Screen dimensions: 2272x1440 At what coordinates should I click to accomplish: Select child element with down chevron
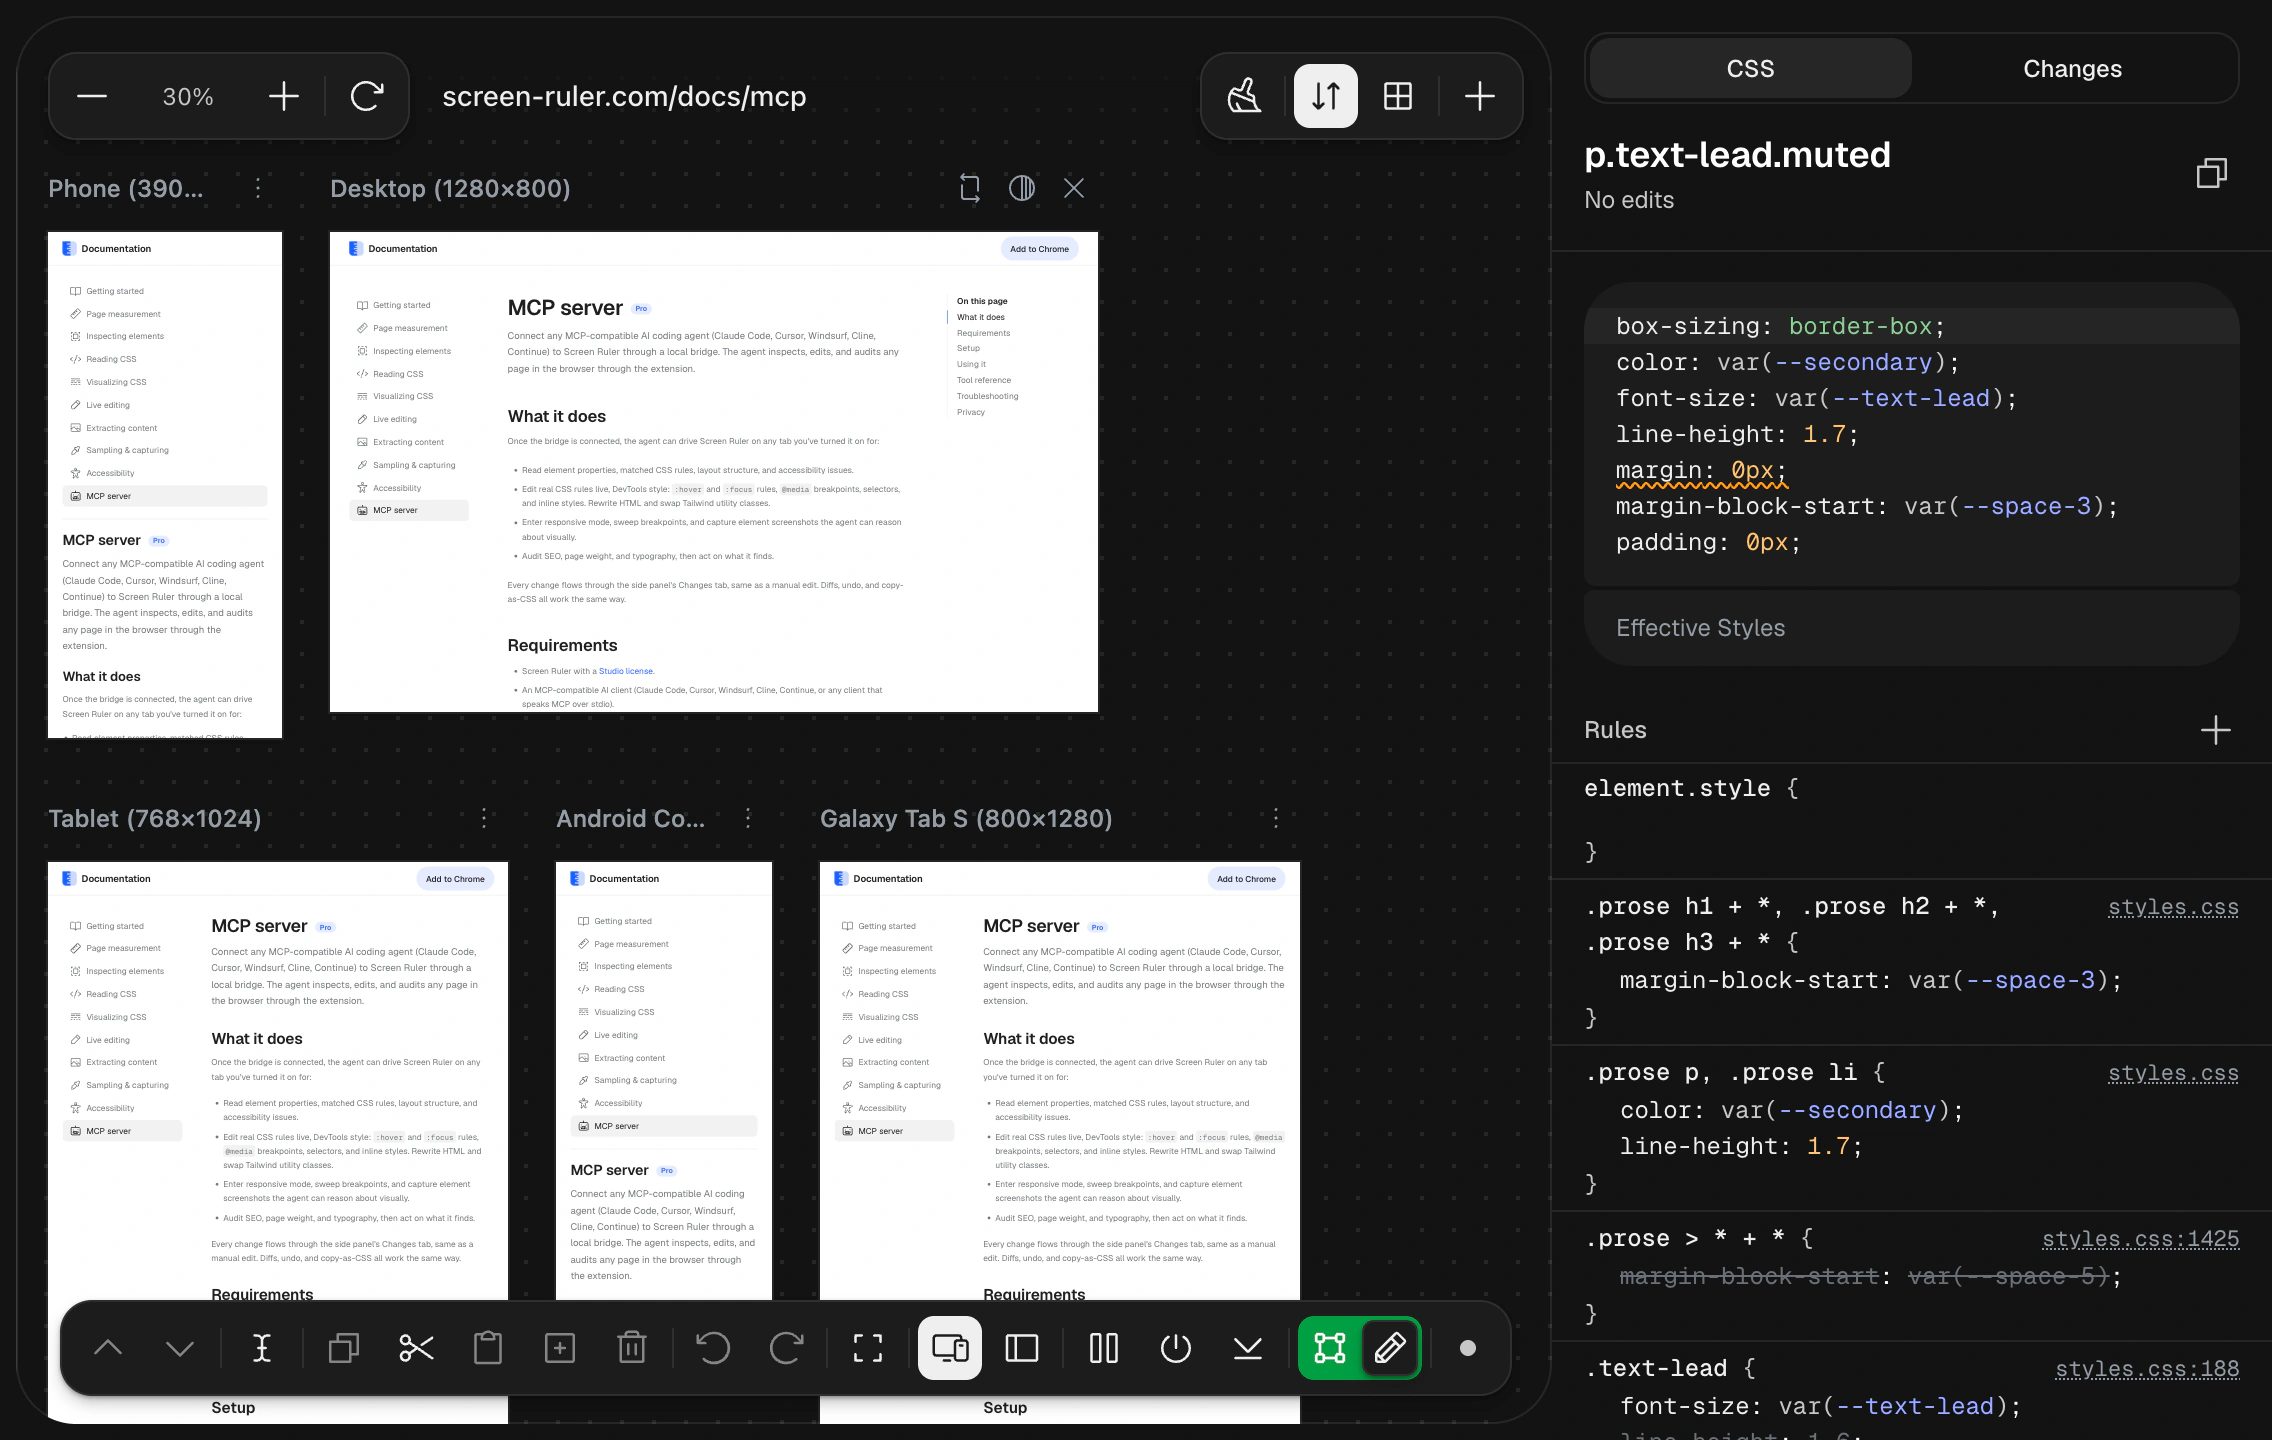click(x=180, y=1348)
